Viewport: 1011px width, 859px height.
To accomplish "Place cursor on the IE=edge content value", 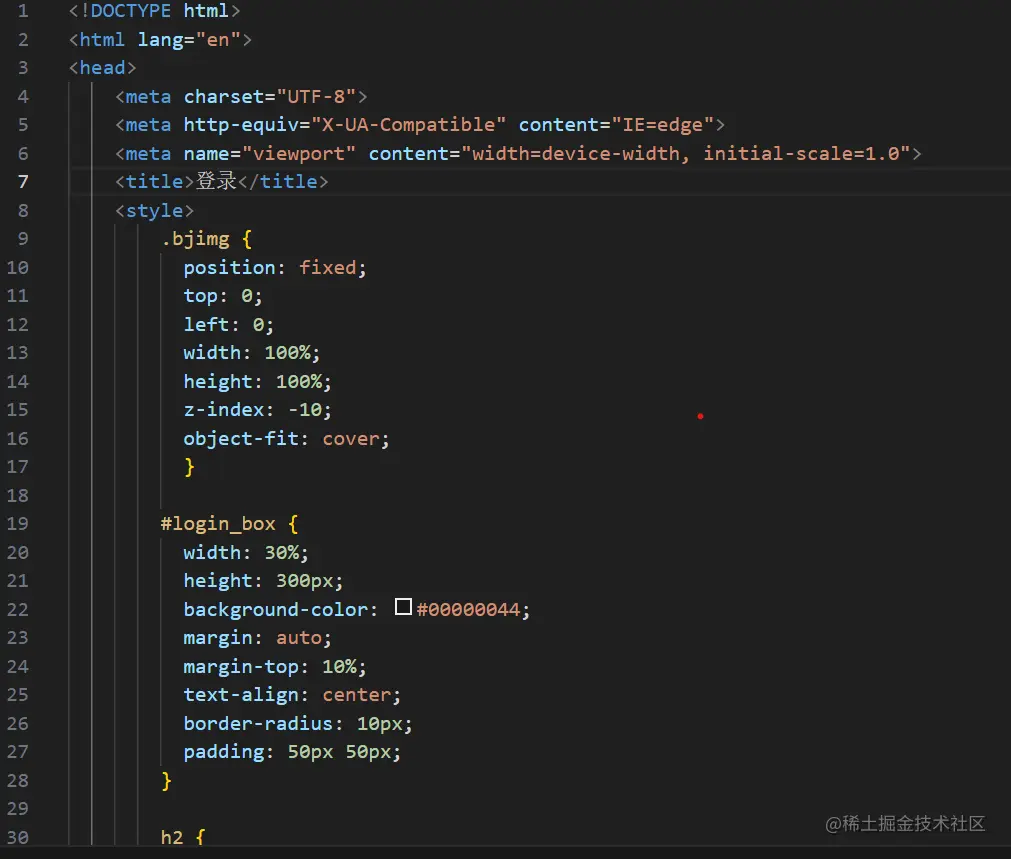I will coord(662,124).
